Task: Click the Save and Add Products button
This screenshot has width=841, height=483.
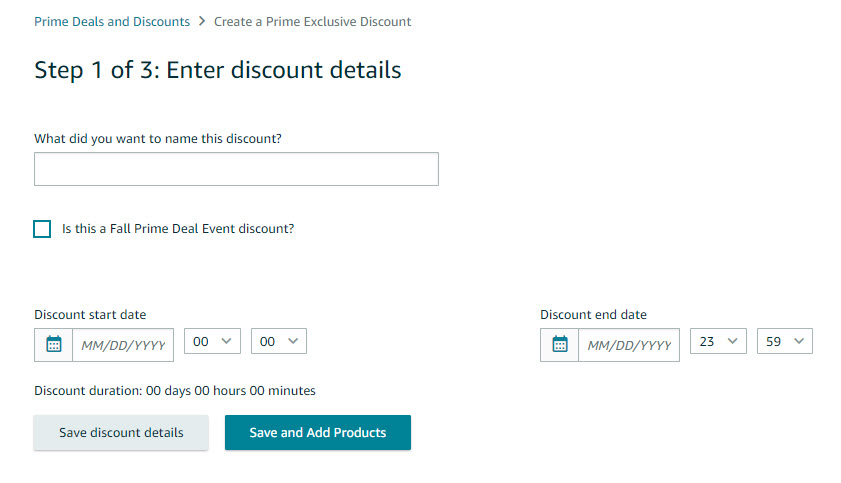Action: [x=318, y=433]
